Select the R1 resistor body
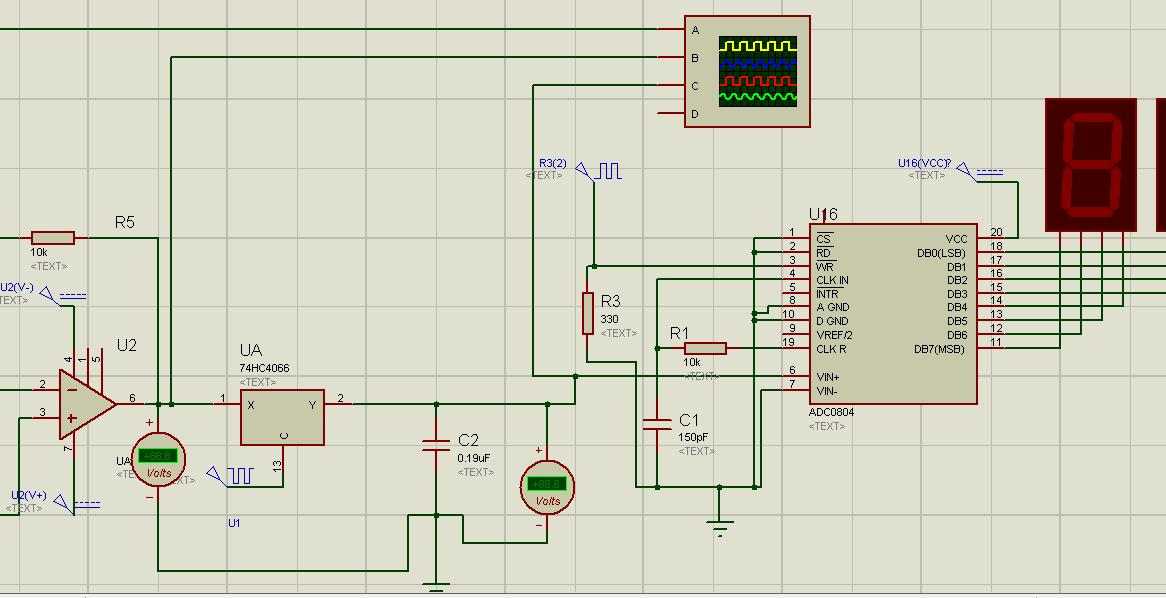Viewport: 1166px width, 598px height. point(705,348)
